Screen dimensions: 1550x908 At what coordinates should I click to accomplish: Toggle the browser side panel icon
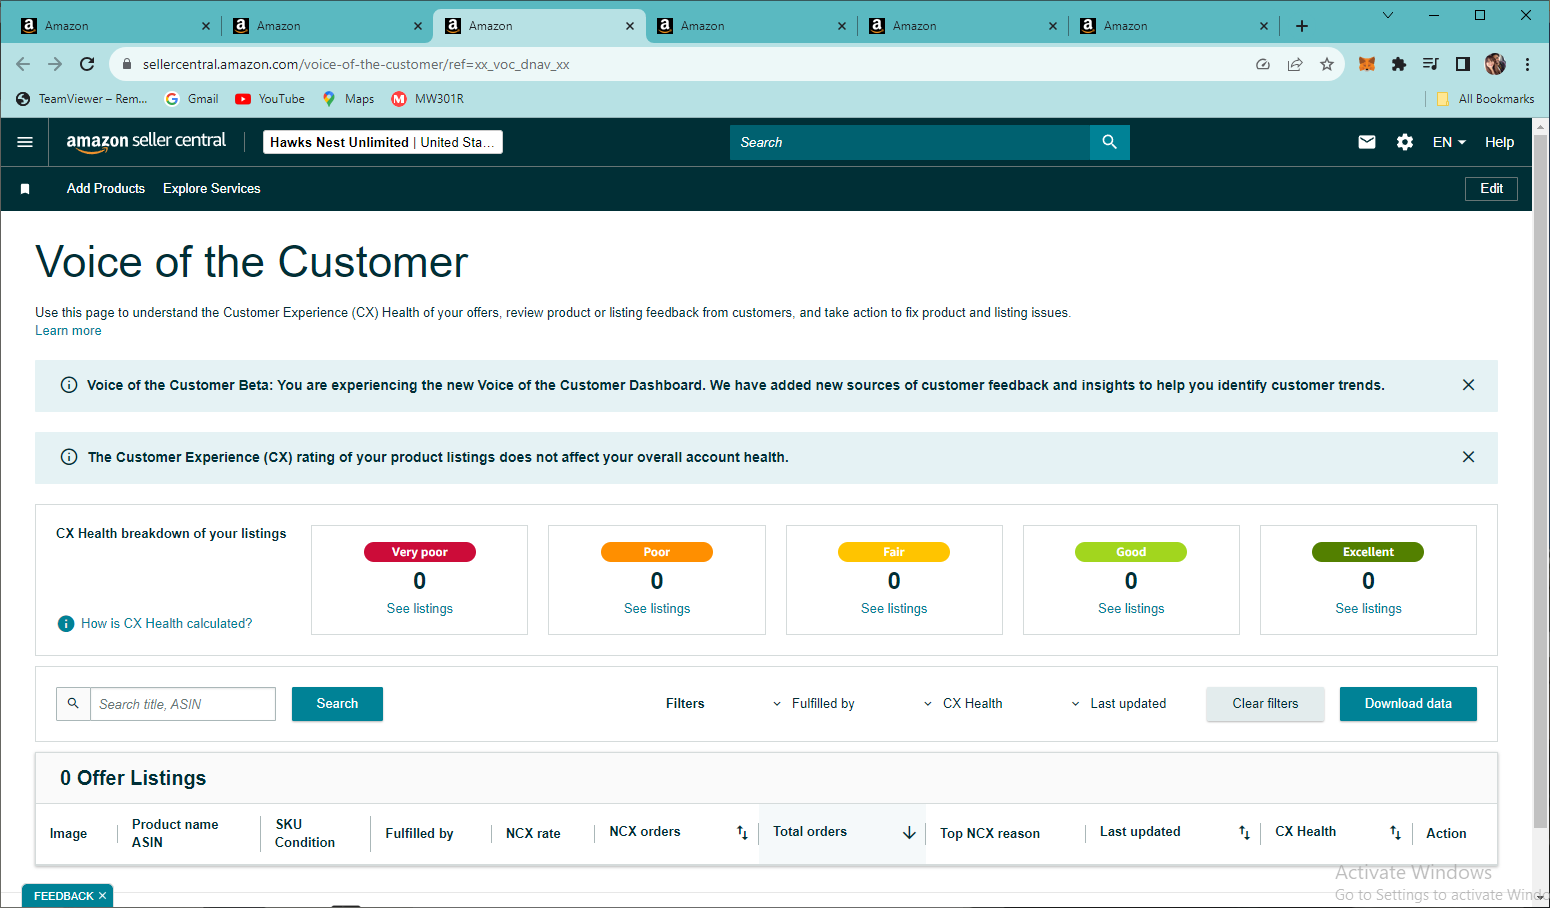(1463, 64)
